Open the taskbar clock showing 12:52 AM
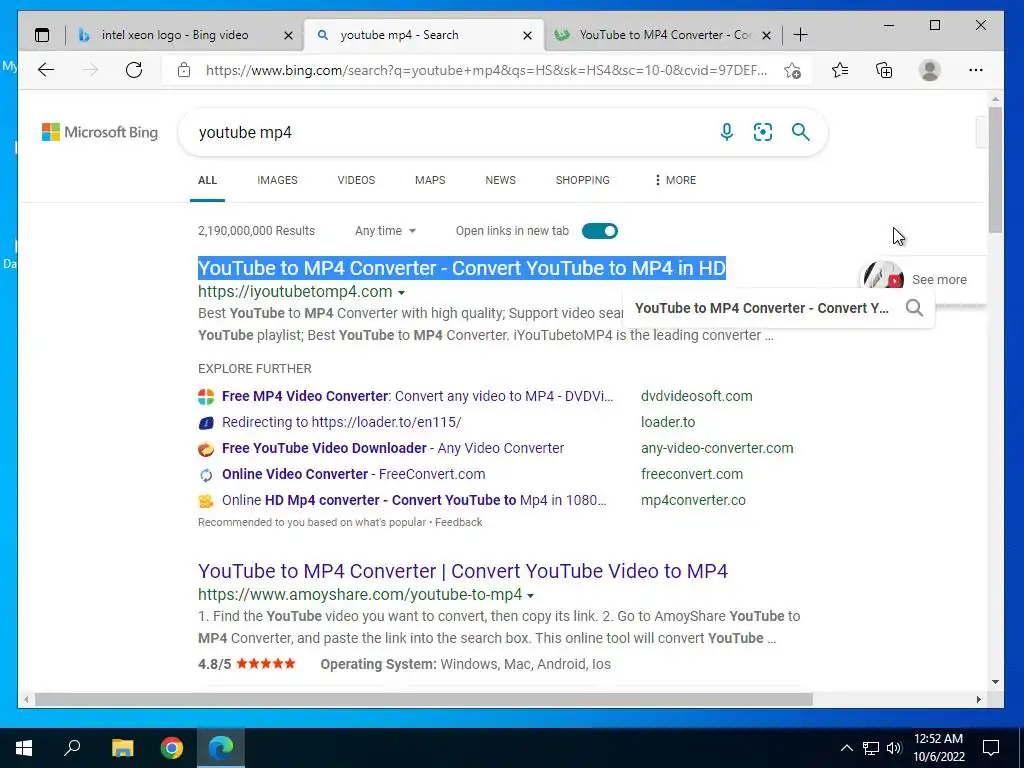This screenshot has height=768, width=1024. pyautogui.click(x=938, y=748)
